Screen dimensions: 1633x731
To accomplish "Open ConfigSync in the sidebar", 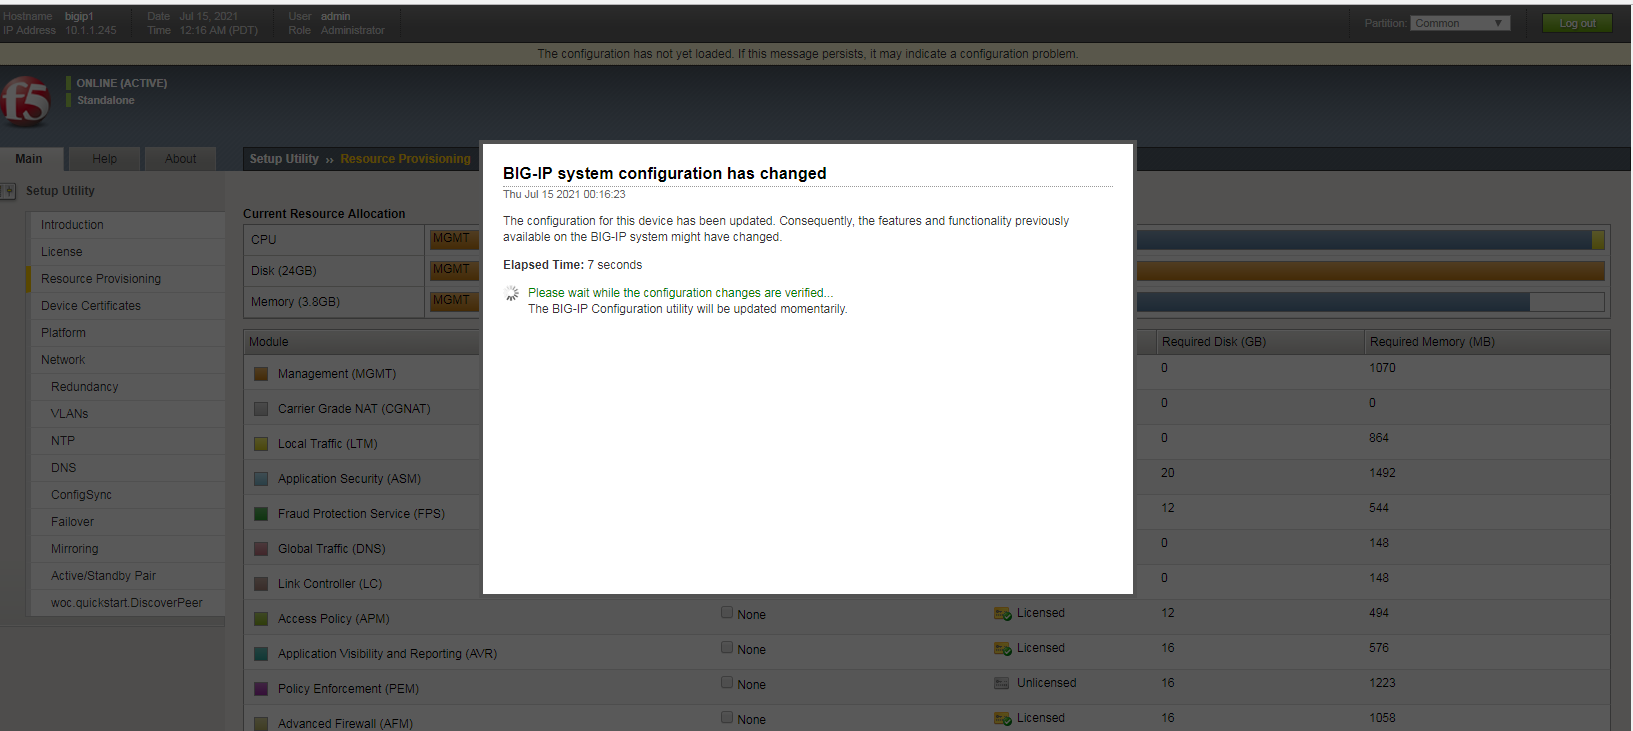I will 127,495.
